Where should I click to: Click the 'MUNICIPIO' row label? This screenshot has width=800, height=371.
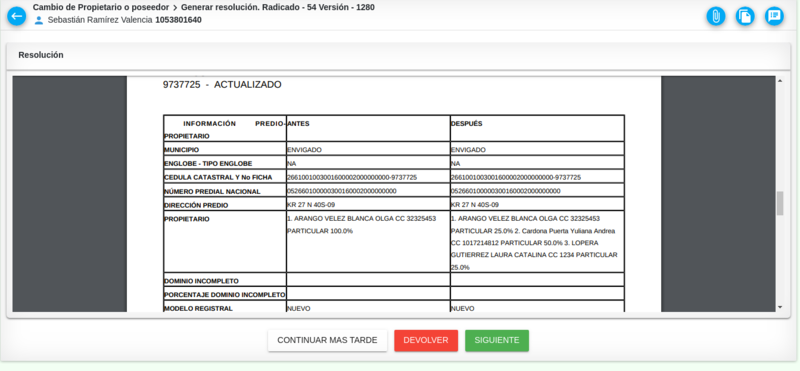pos(182,150)
